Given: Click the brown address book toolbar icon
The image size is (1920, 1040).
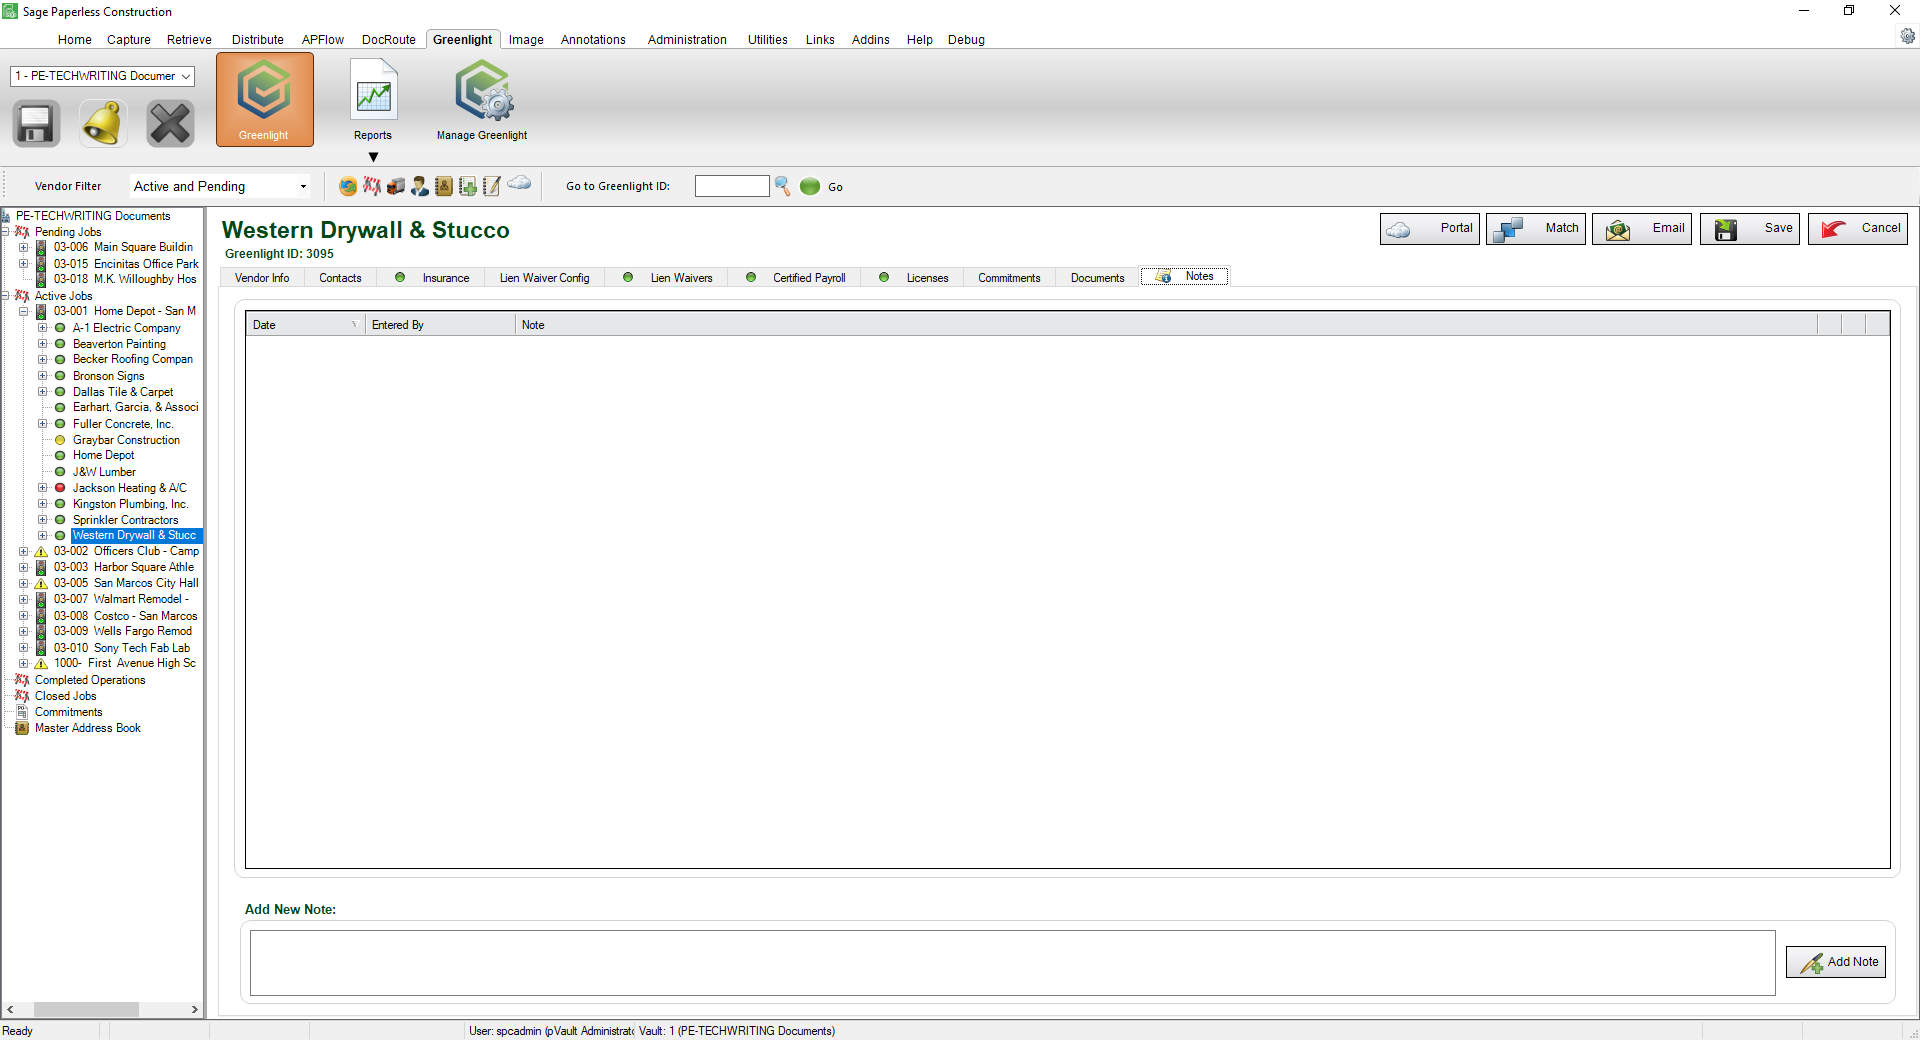Looking at the screenshot, I should pyautogui.click(x=444, y=186).
